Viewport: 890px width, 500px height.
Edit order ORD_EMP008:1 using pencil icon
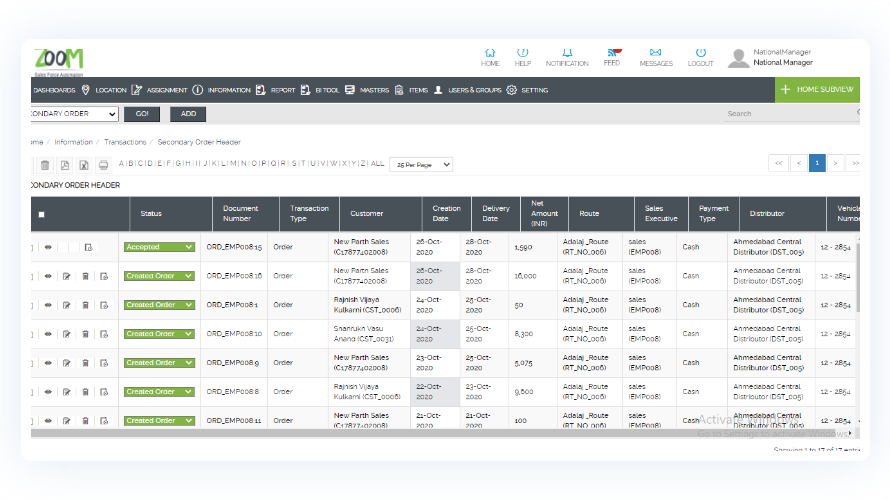[67, 305]
